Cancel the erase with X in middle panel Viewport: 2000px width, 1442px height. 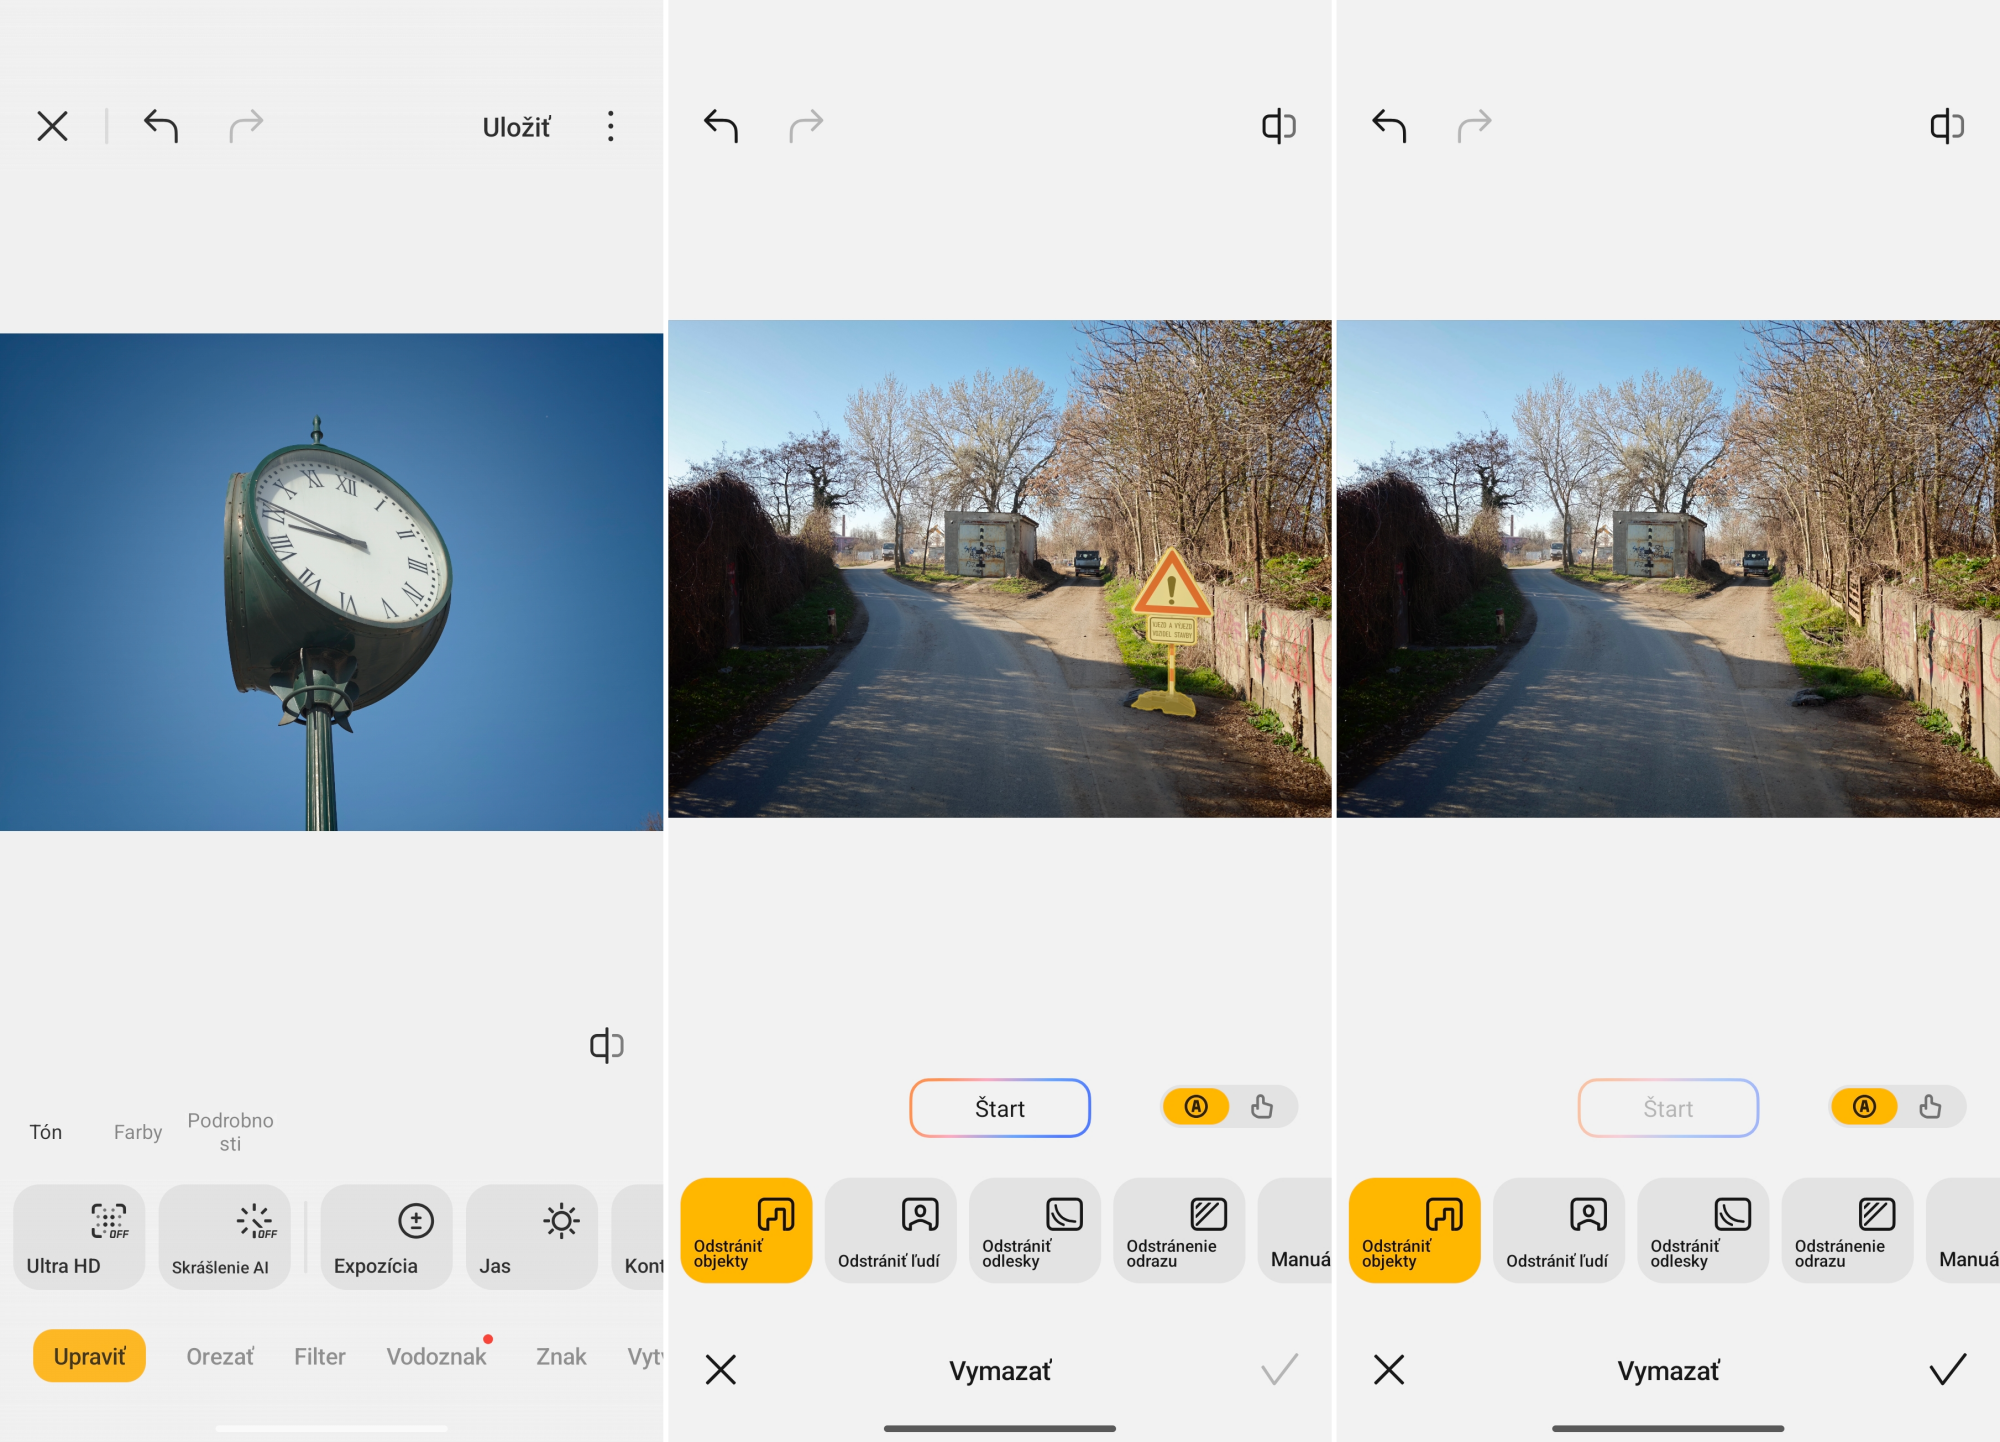point(720,1369)
